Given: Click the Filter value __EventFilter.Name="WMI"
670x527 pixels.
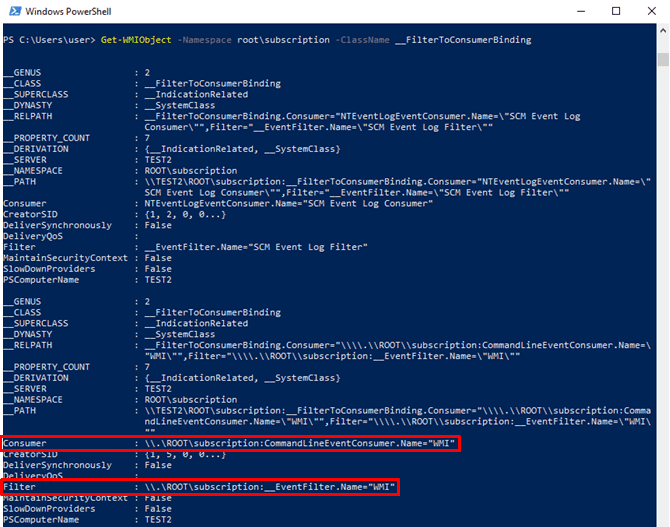Looking at the screenshot, I should [270, 487].
